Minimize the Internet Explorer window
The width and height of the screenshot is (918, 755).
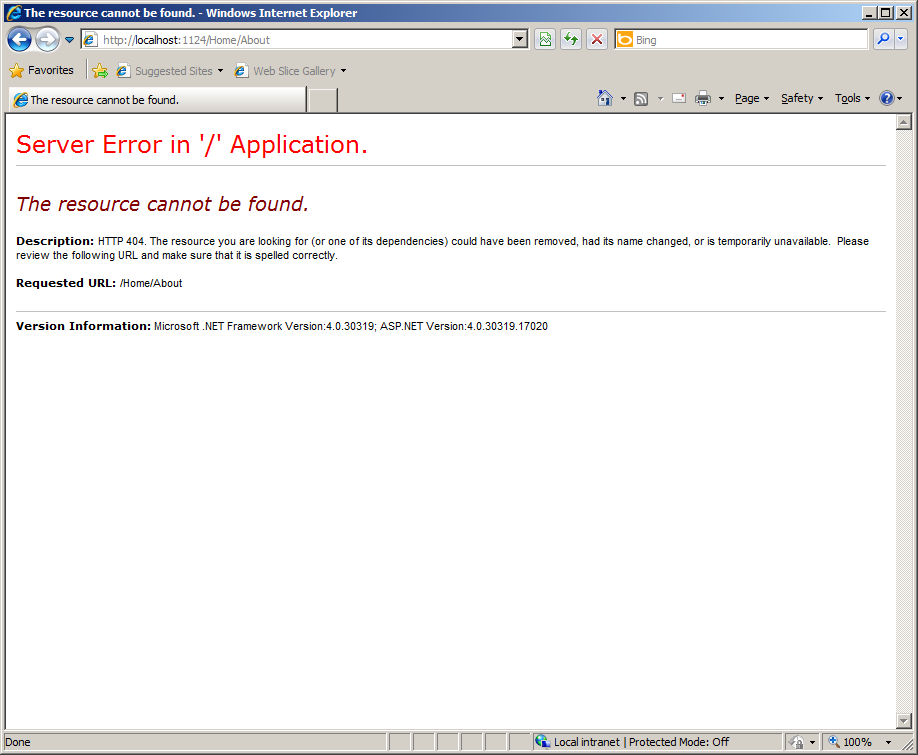[869, 12]
